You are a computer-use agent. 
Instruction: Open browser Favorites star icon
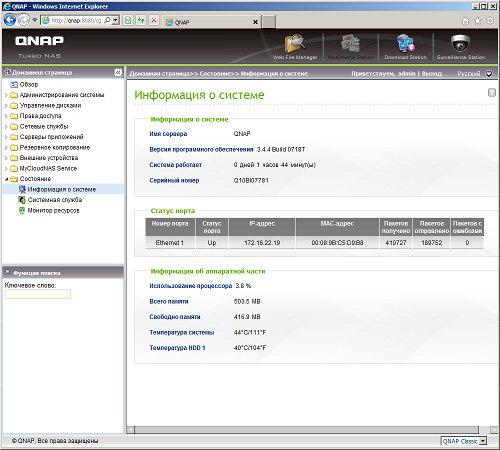pos(478,21)
